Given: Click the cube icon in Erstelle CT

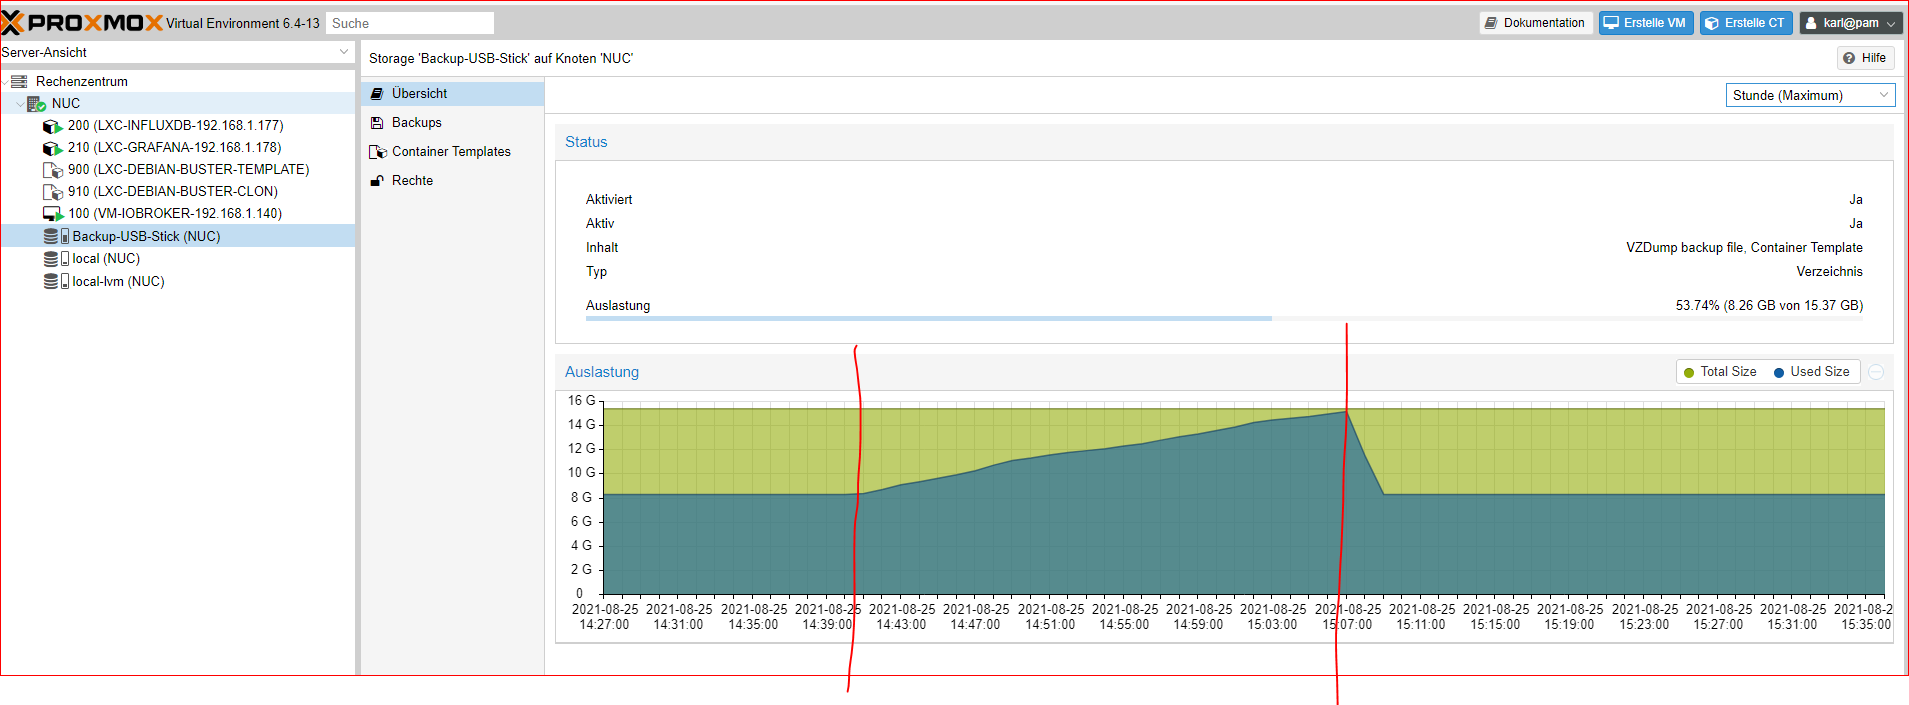Looking at the screenshot, I should pyautogui.click(x=1712, y=23).
